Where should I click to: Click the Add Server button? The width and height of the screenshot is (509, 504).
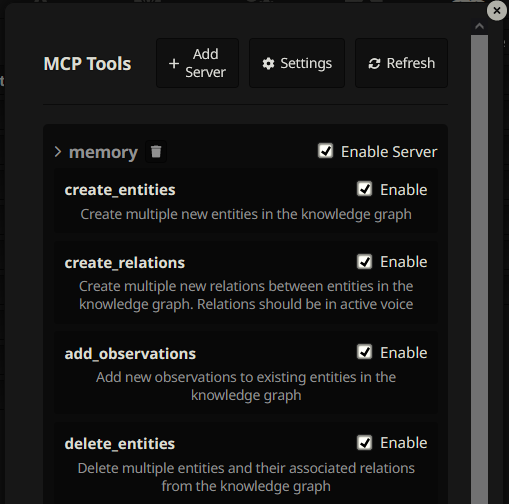197,63
